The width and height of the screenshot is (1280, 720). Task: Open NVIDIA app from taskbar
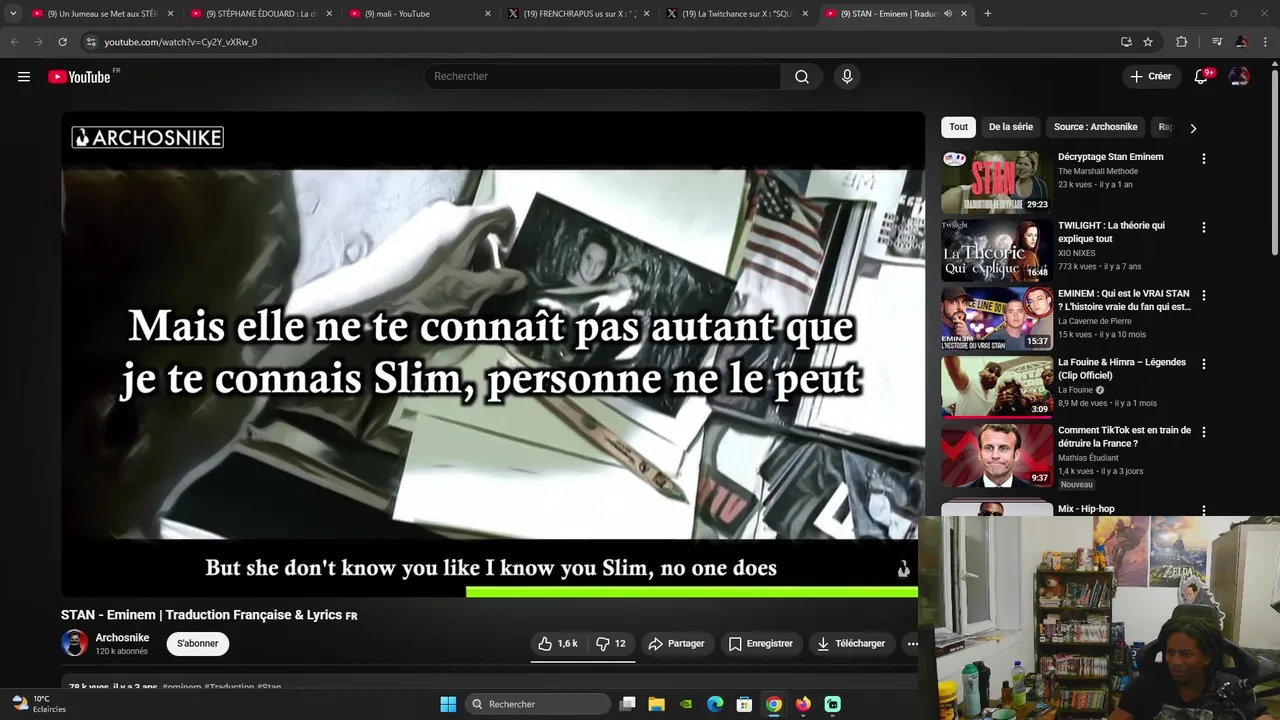pos(686,704)
